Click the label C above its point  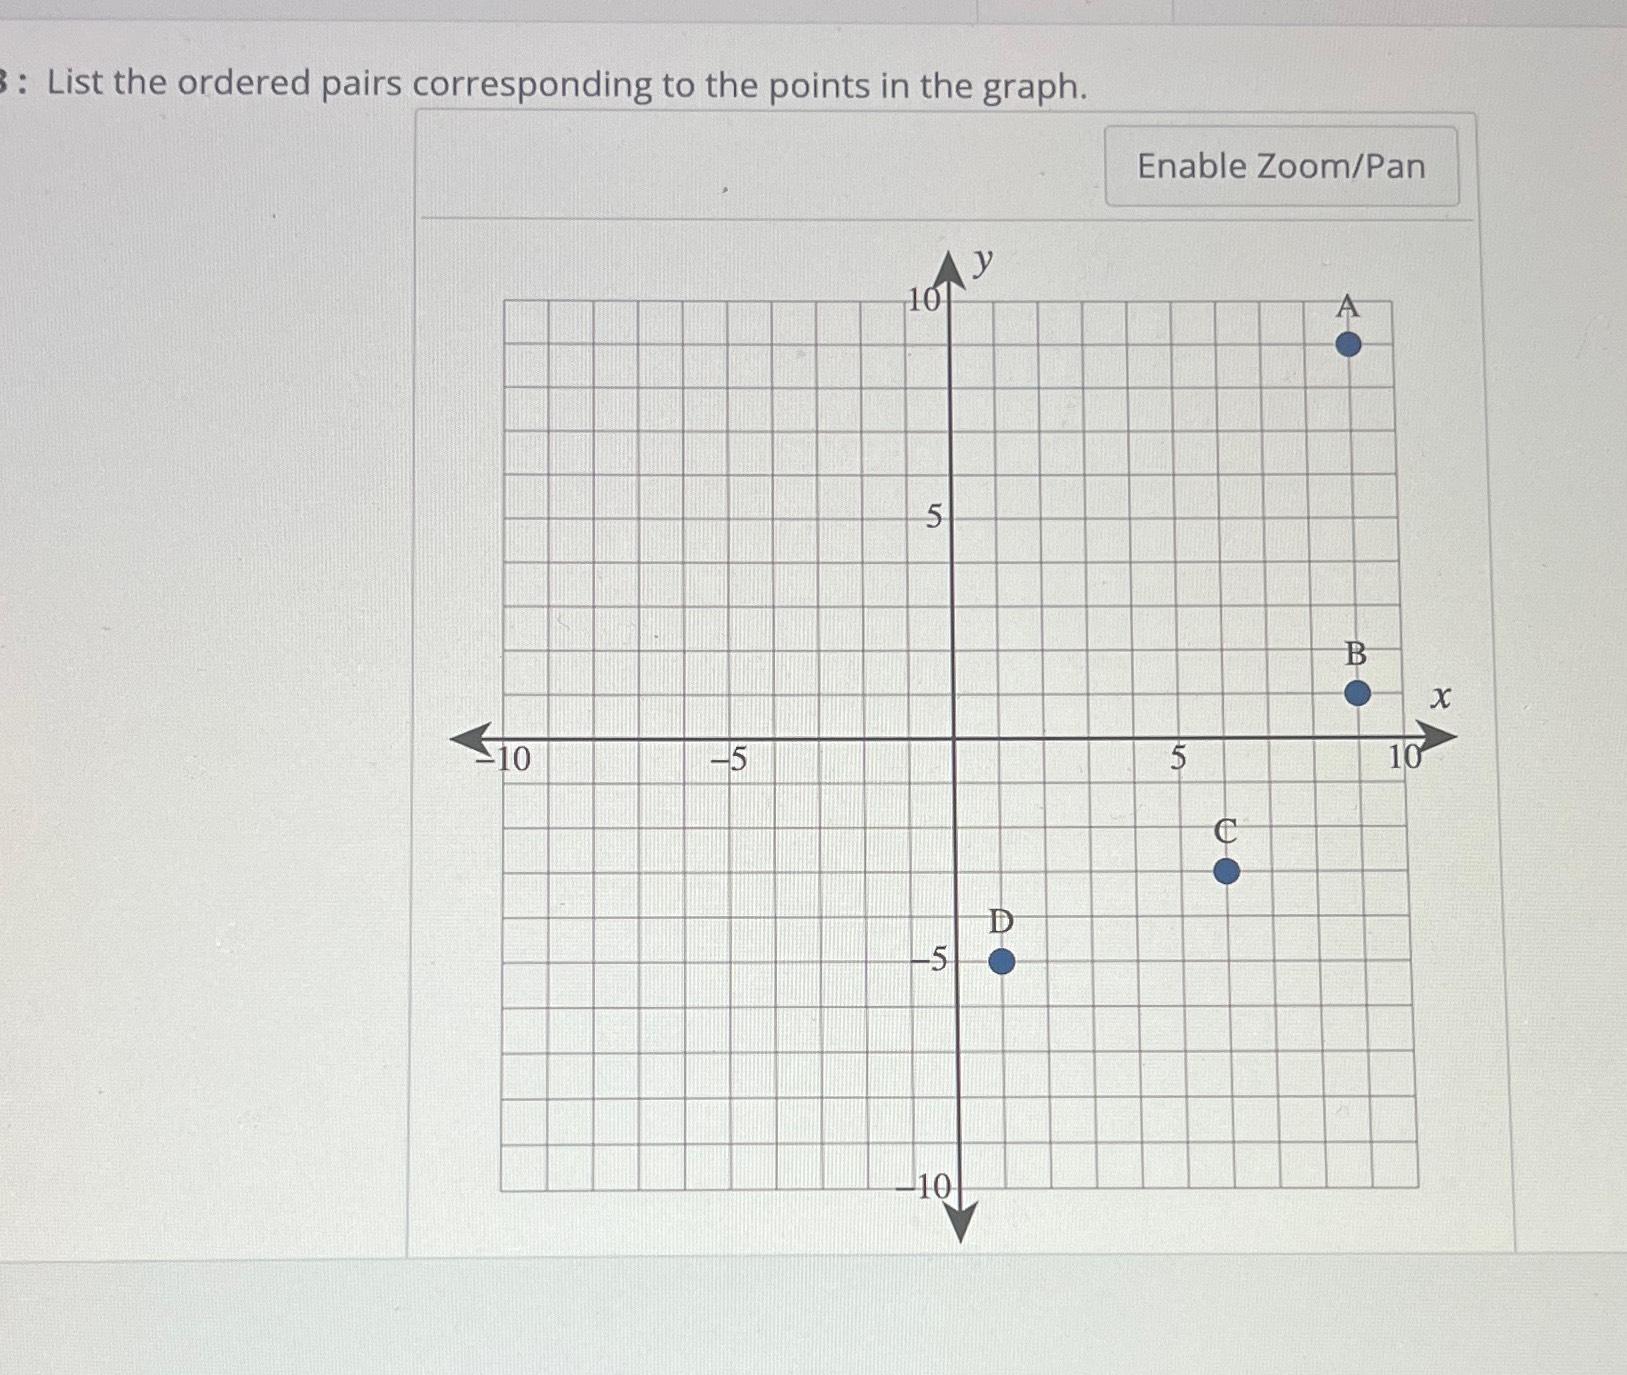pos(1224,831)
